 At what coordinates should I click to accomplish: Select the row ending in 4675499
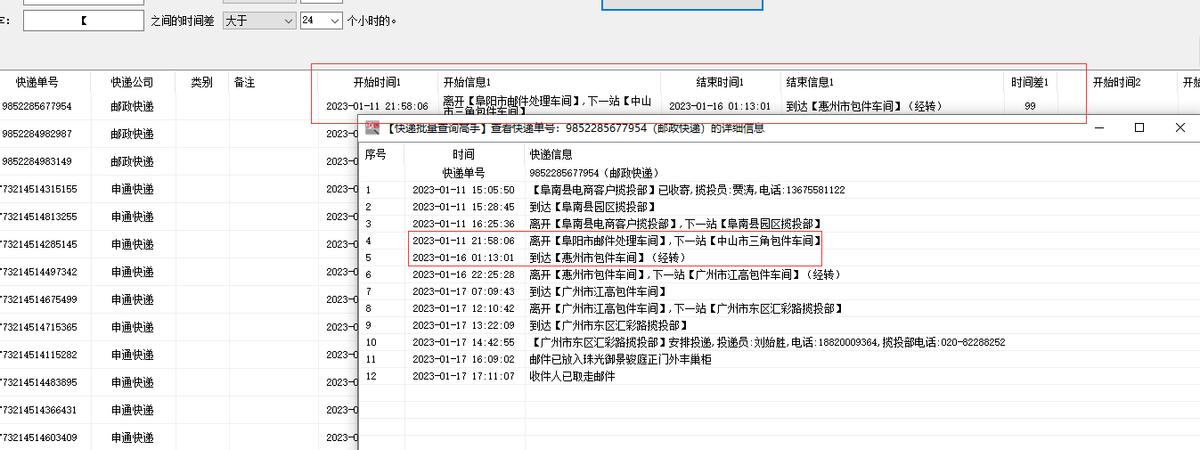(38, 299)
